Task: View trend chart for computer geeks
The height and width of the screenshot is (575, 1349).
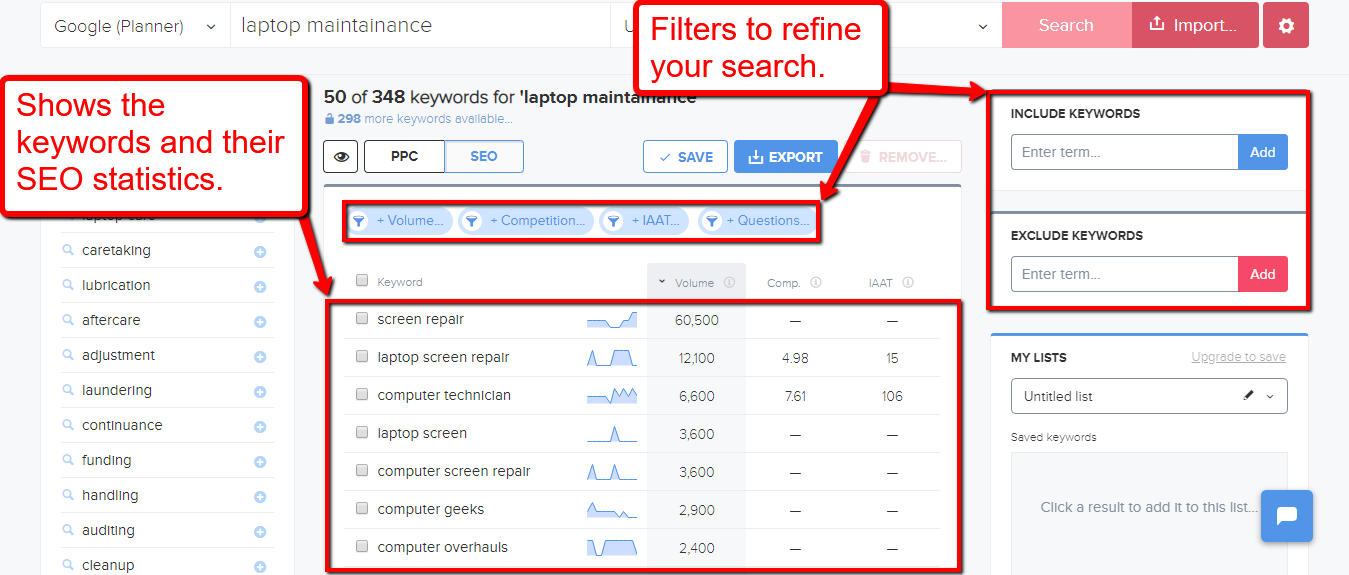Action: click(x=611, y=510)
